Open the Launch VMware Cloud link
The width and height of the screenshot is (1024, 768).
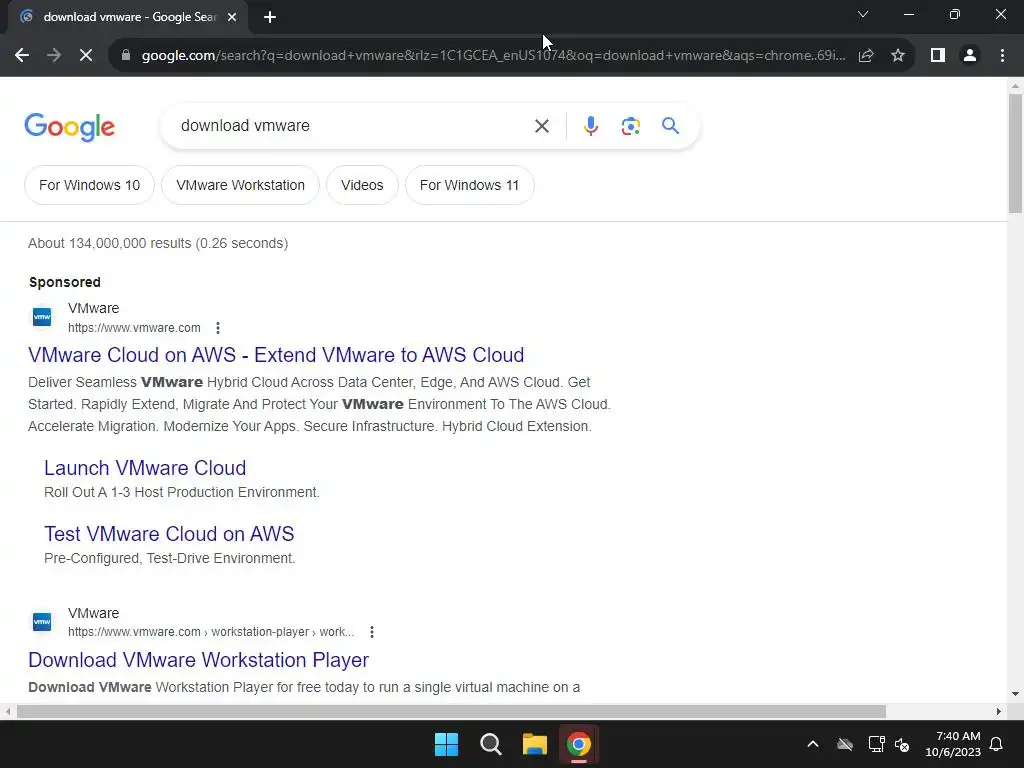[x=145, y=468]
